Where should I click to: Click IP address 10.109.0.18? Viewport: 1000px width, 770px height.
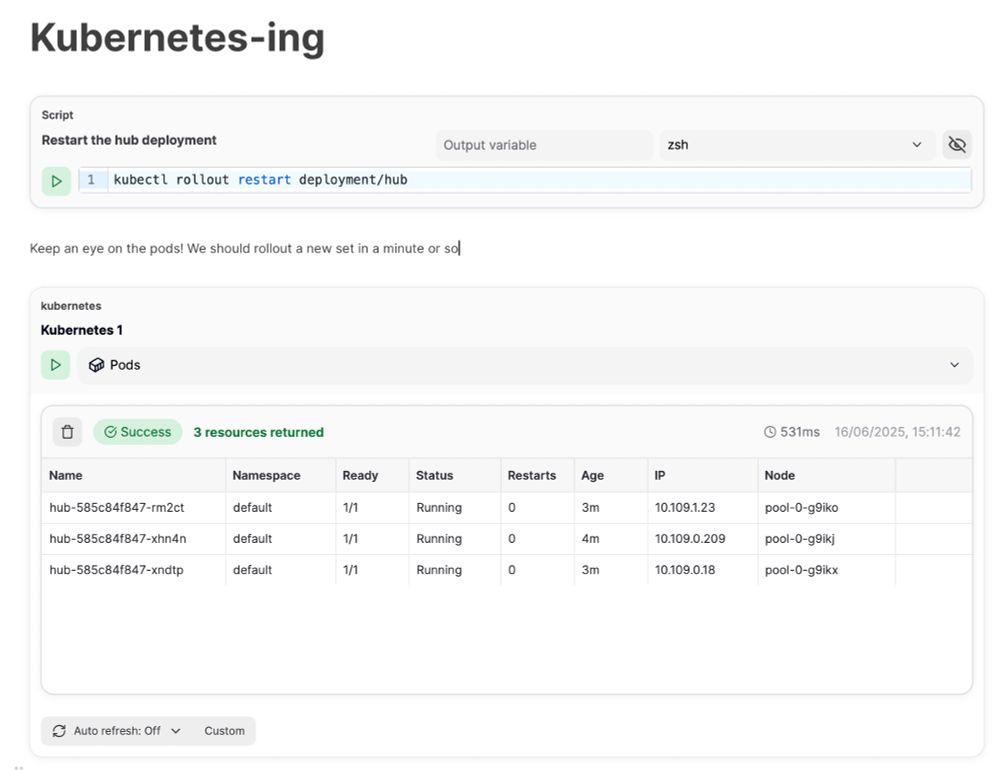click(685, 570)
